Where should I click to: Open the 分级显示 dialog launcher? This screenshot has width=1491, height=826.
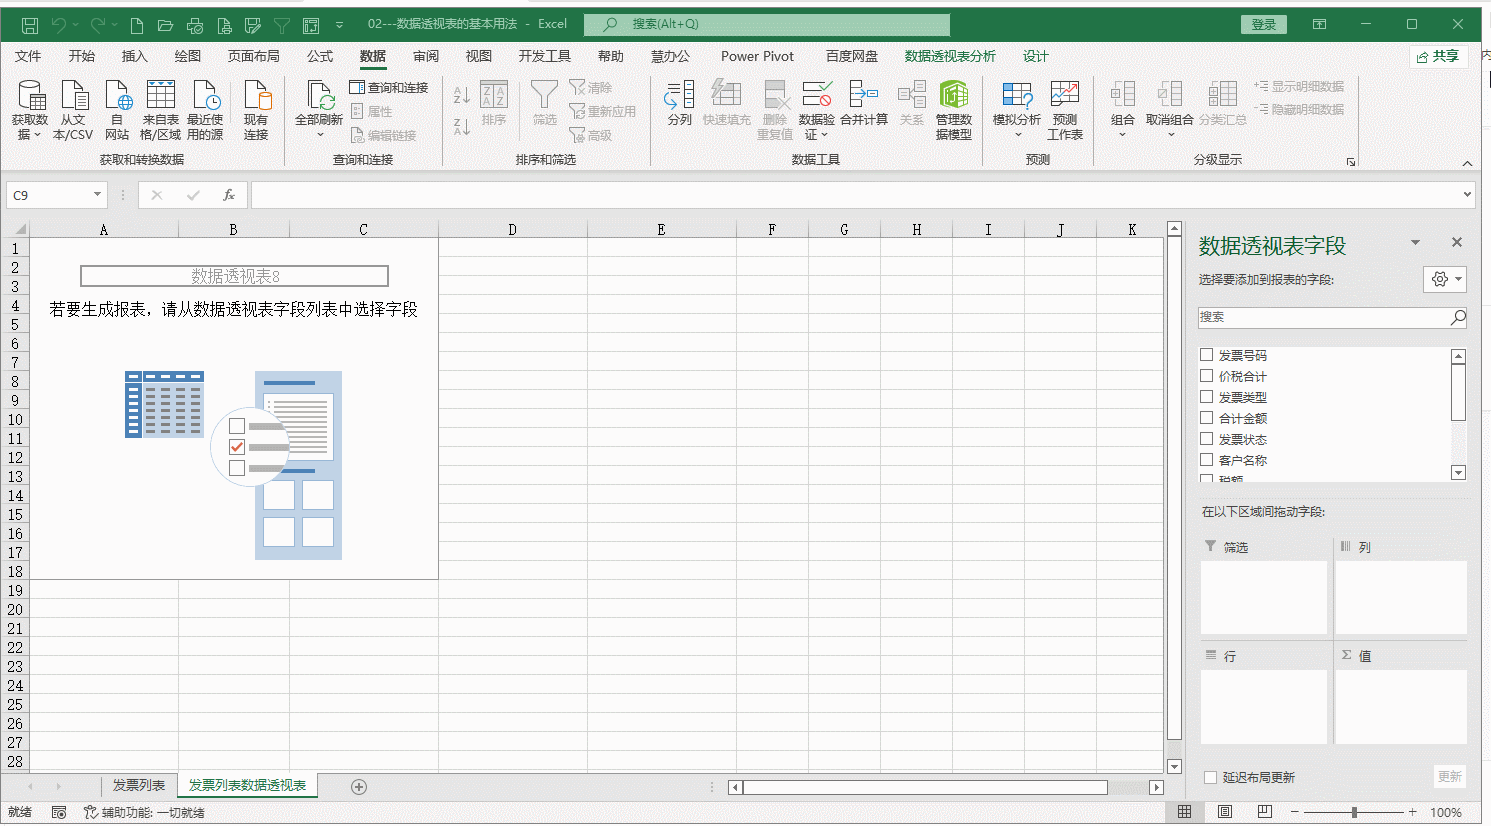[x=1351, y=161]
